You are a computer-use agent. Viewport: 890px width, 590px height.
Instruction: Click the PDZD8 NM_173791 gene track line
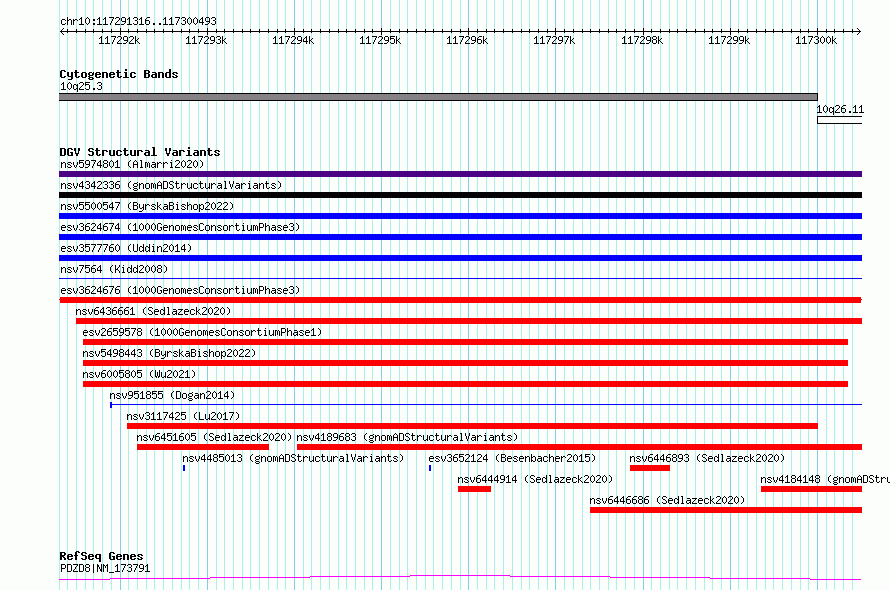(x=460, y=578)
